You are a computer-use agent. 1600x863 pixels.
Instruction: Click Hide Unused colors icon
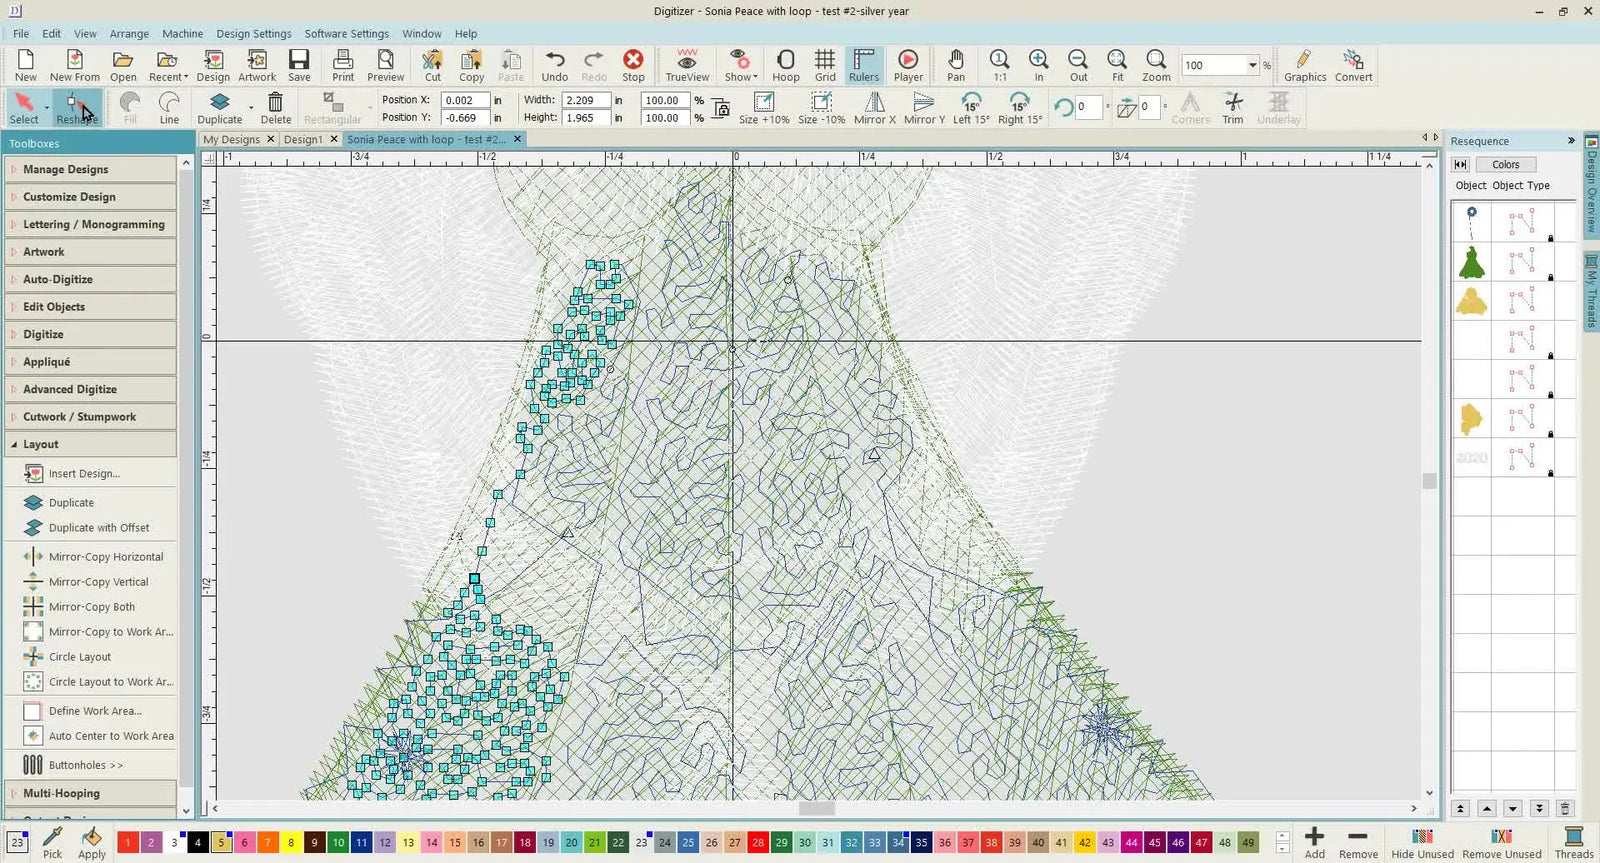coord(1422,841)
